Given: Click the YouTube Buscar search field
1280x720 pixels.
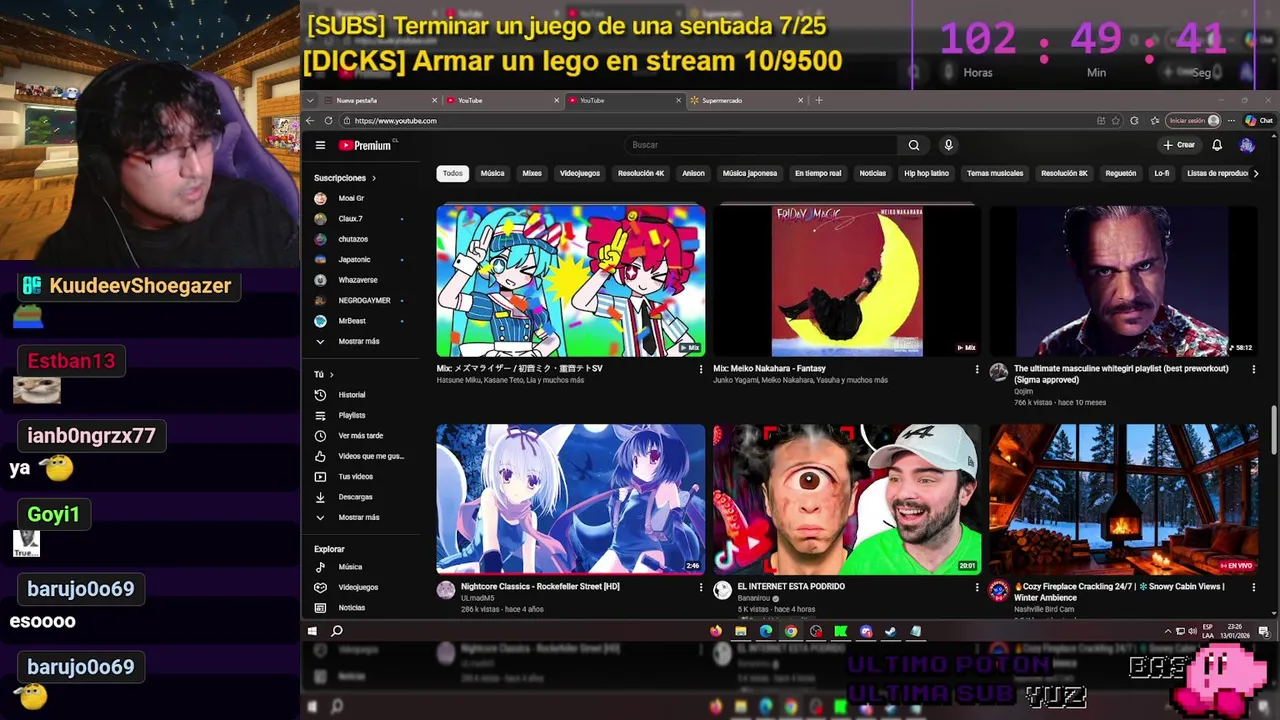Looking at the screenshot, I should [760, 145].
